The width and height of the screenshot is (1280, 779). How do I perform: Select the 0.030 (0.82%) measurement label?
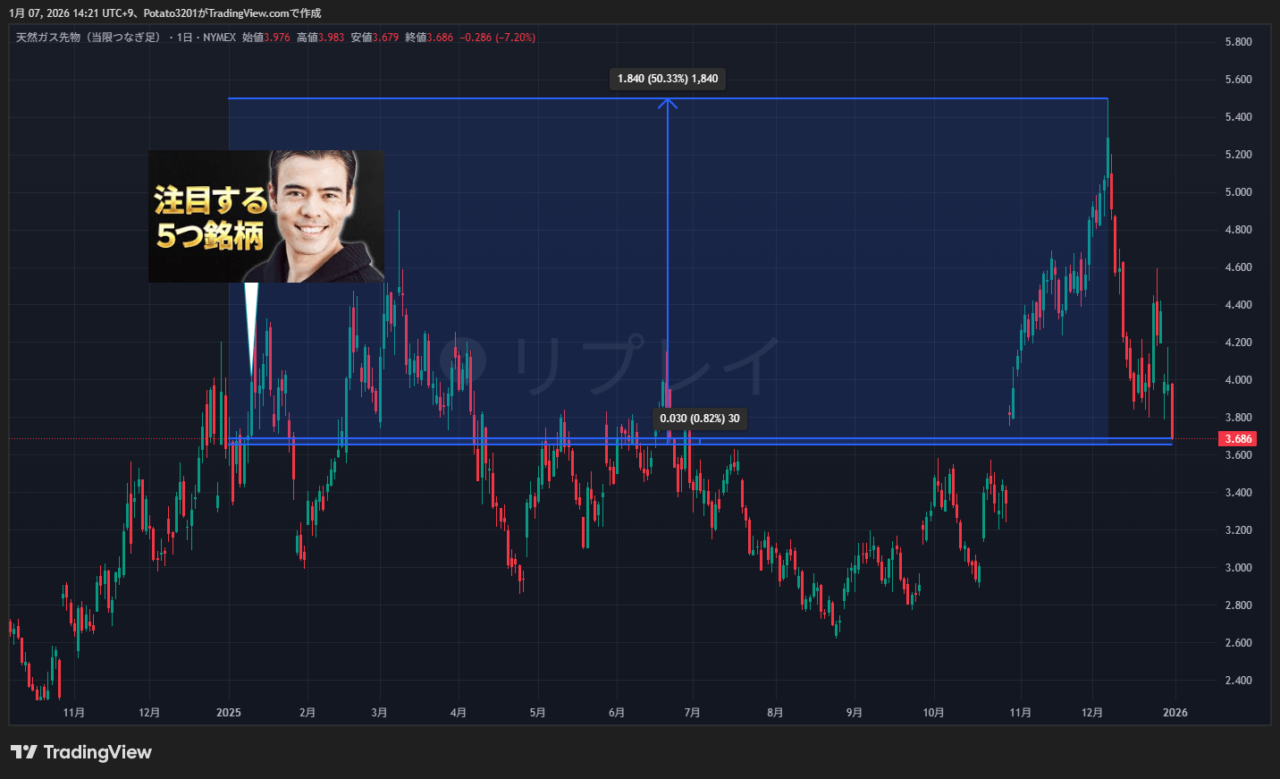700,418
